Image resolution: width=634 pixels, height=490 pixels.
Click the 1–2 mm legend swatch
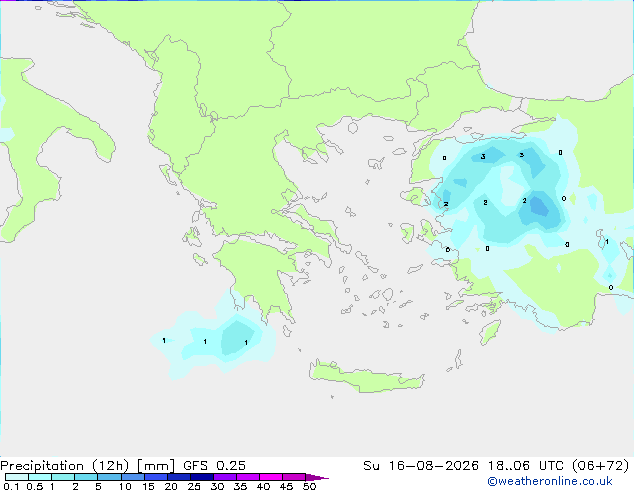(x=63, y=477)
